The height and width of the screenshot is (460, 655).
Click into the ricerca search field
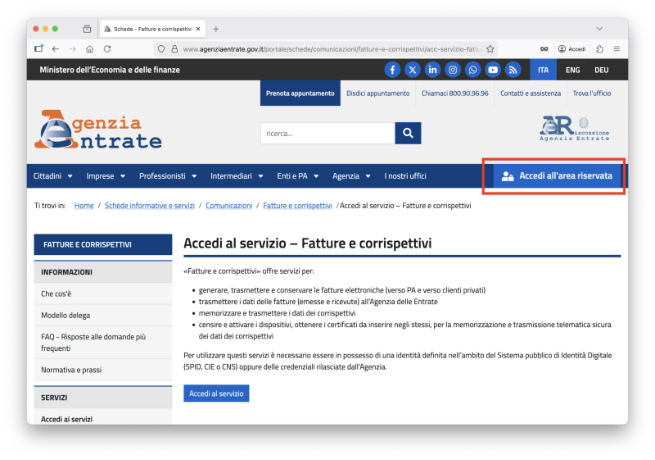coord(328,133)
